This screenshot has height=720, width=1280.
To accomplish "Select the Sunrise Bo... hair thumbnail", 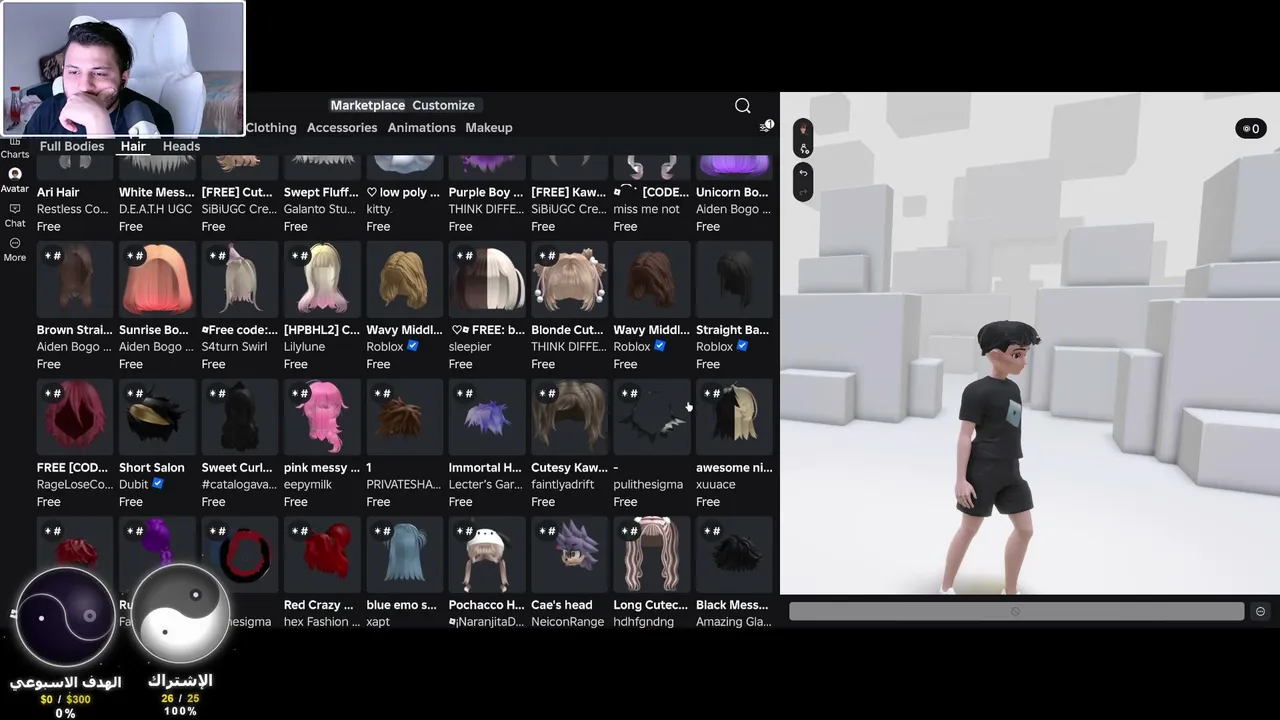I will (157, 280).
